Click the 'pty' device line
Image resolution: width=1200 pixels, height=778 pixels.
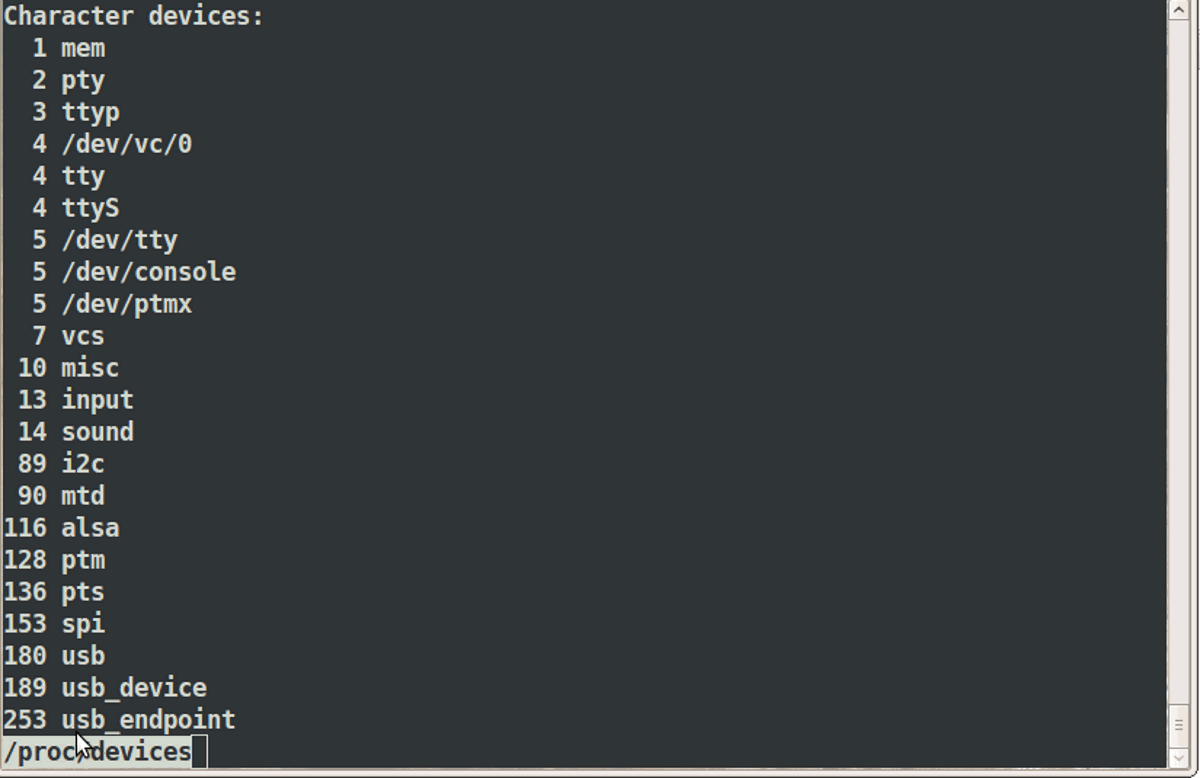[82, 79]
